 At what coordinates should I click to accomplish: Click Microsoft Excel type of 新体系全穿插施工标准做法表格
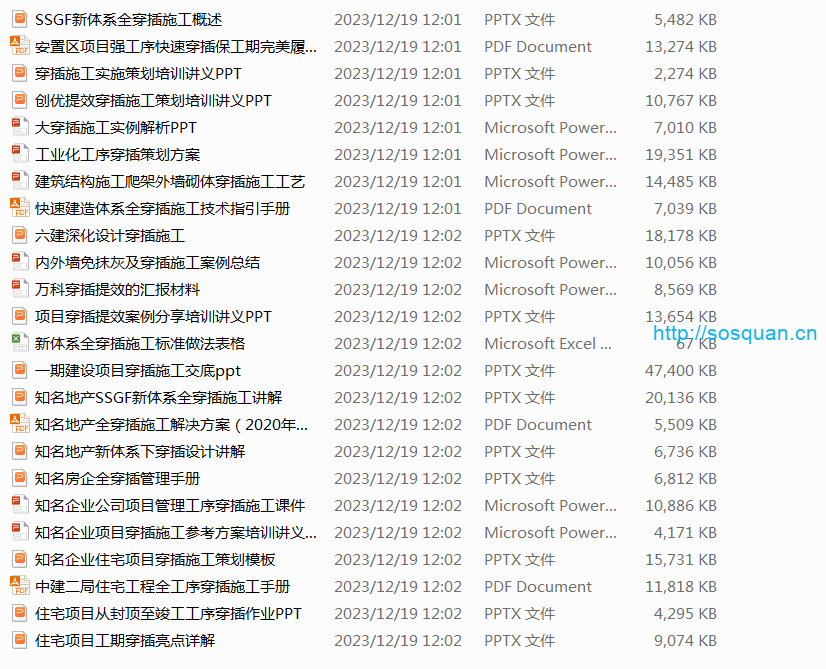[x=547, y=343]
